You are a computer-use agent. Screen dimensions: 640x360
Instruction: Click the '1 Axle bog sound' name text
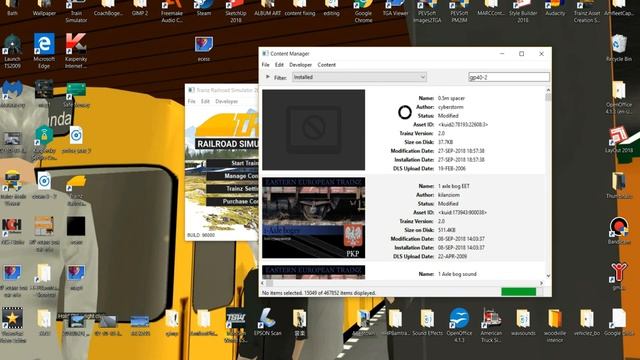click(x=457, y=274)
